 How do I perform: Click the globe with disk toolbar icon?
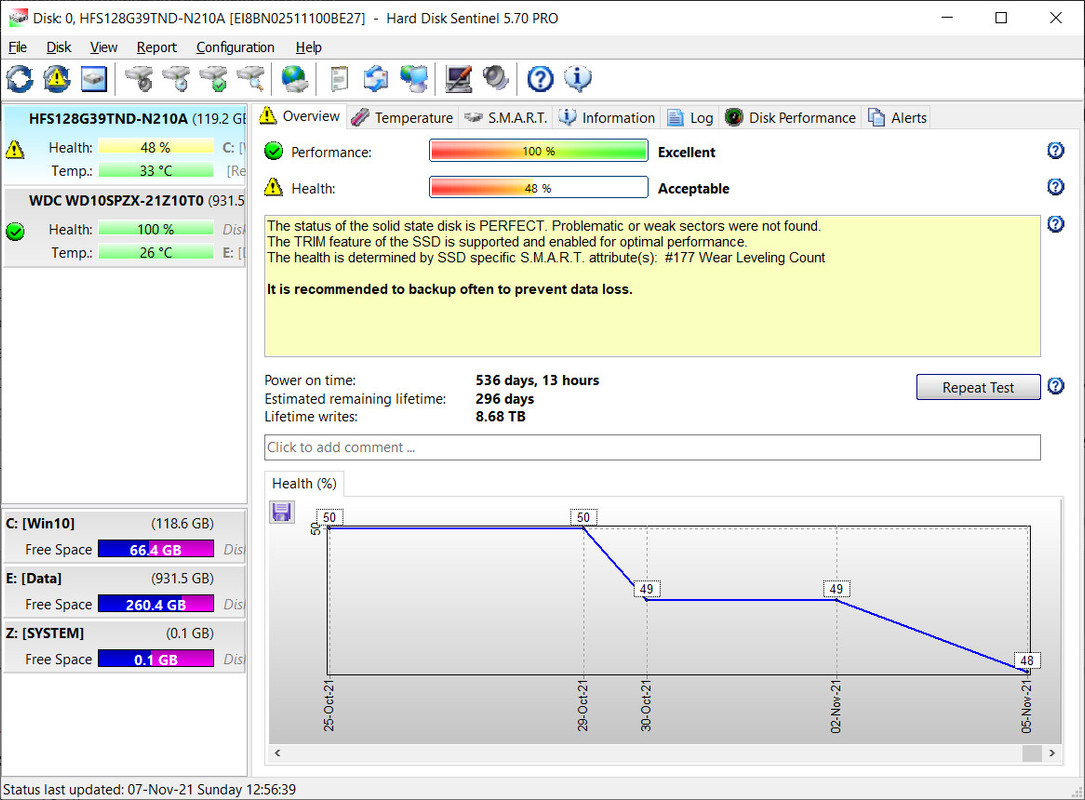tap(295, 79)
